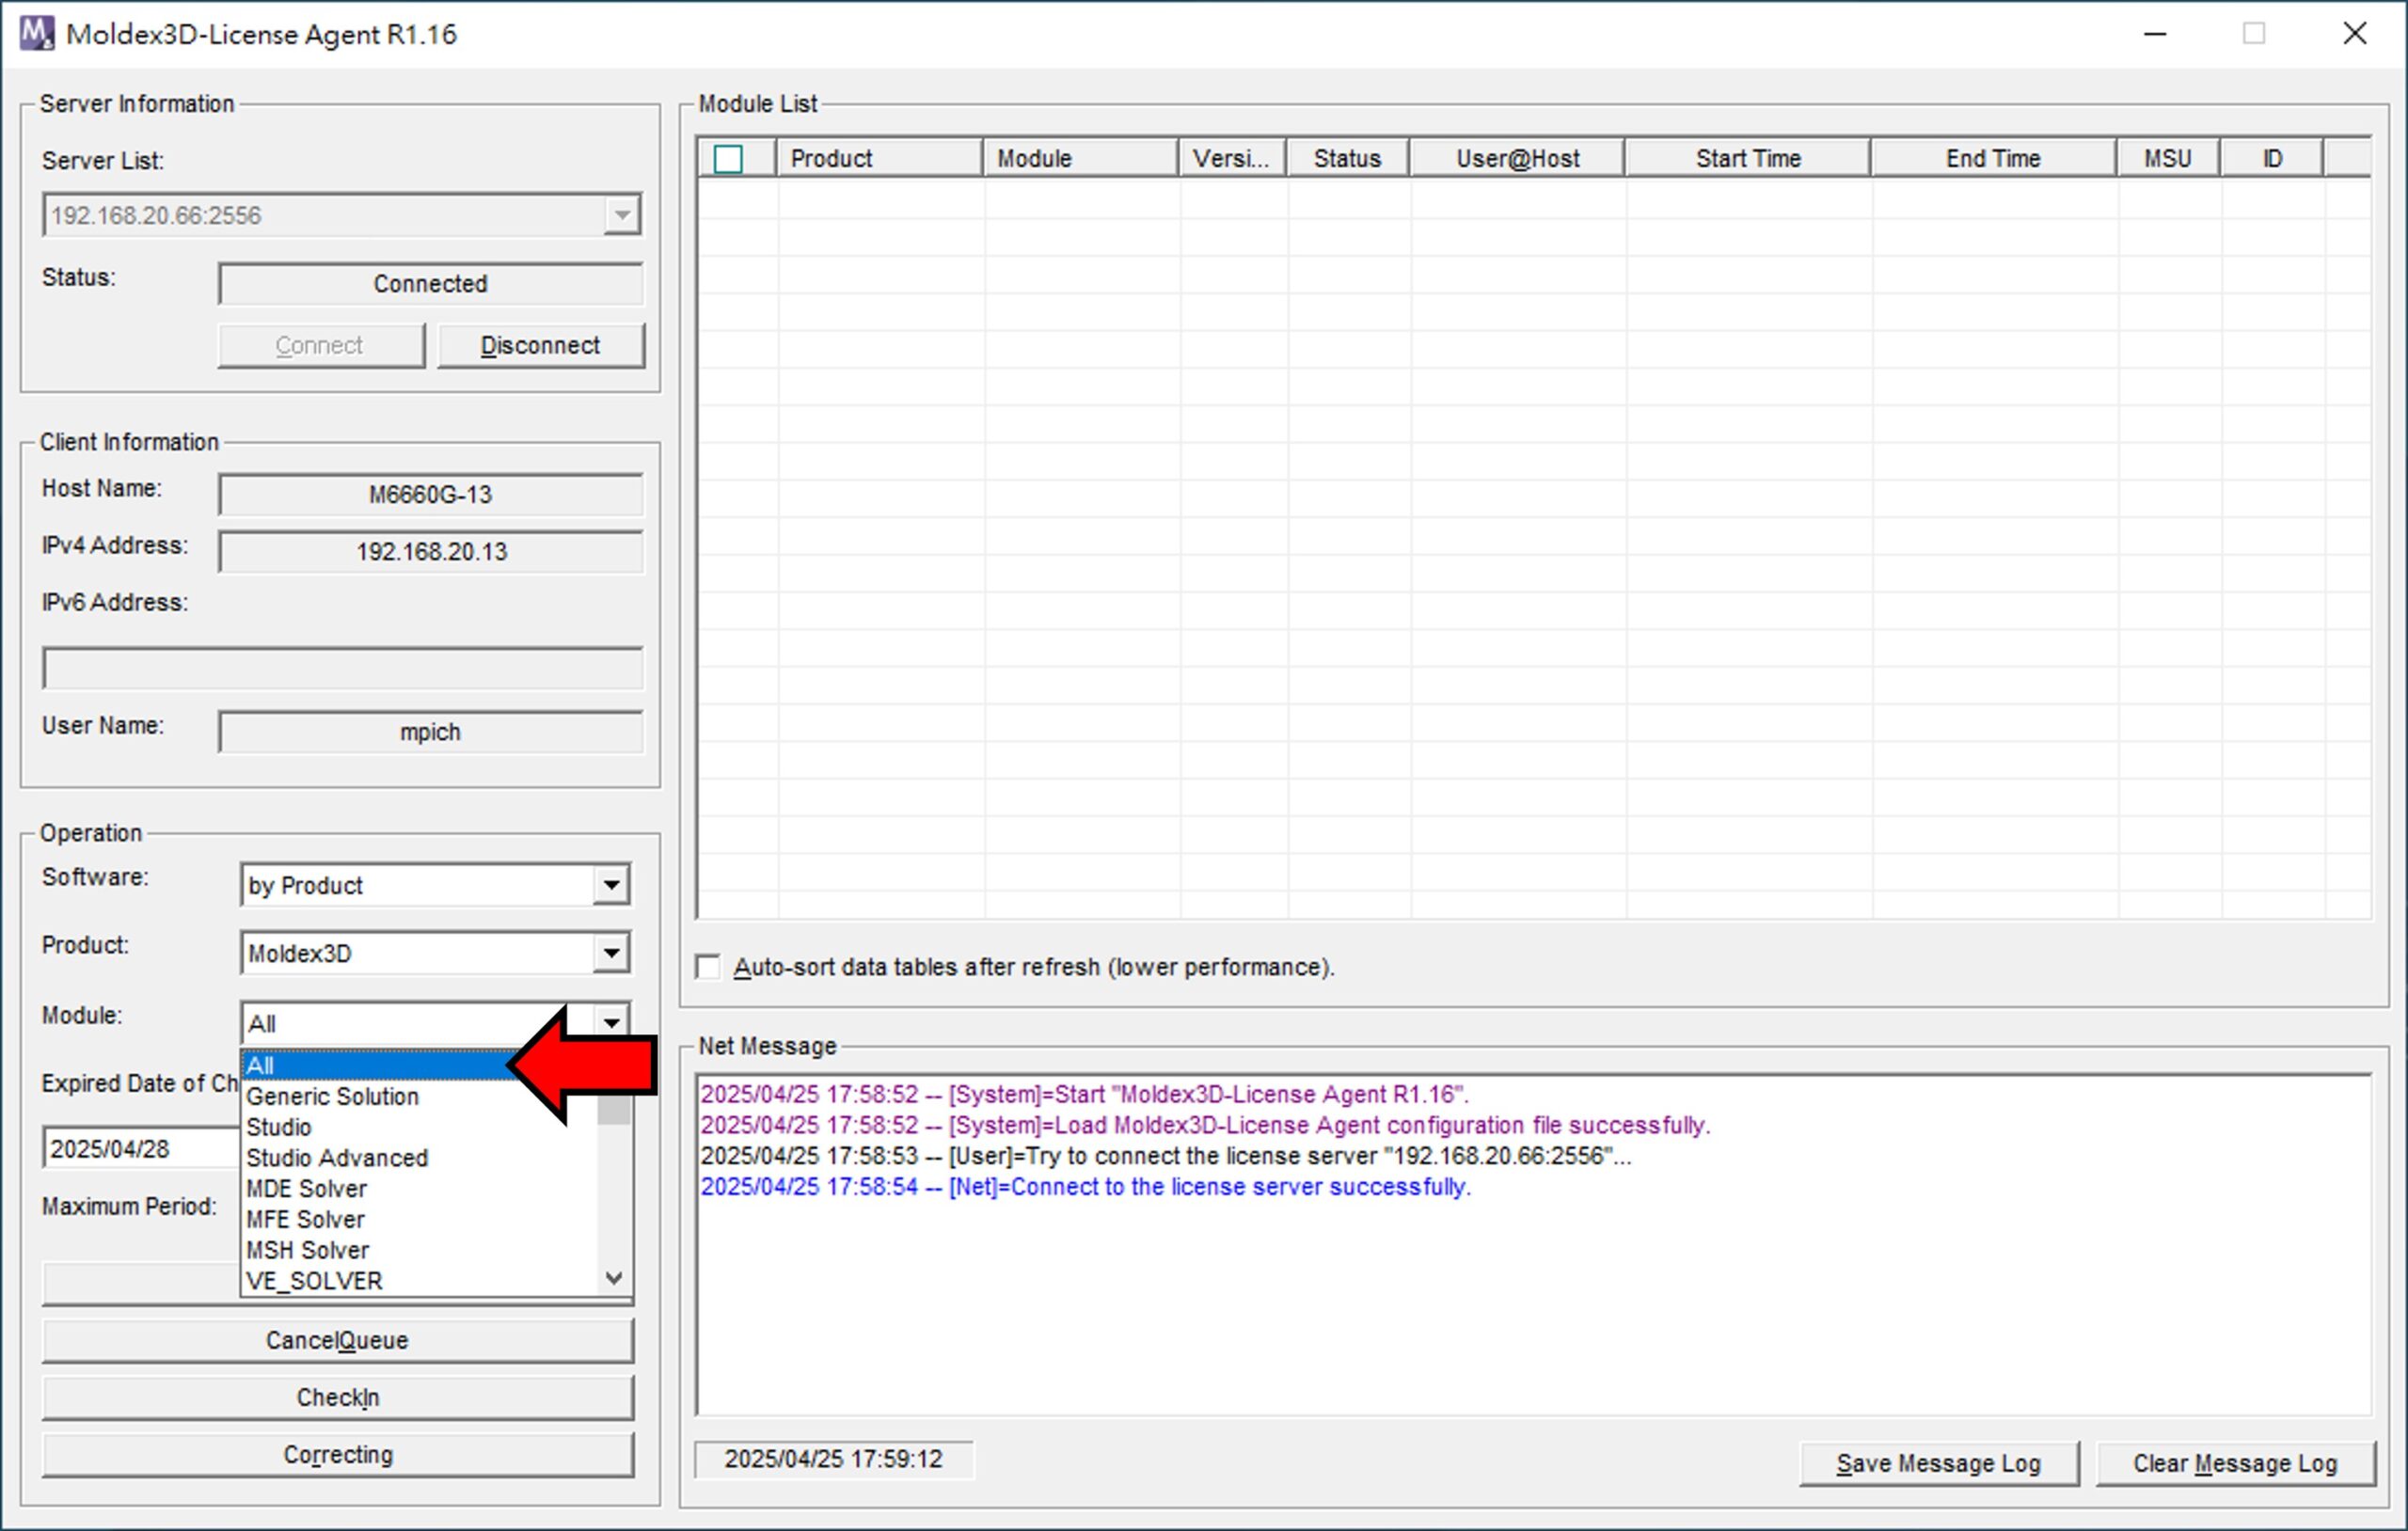Click the CheckIn button
Screen dimensions: 2408x1531
click(337, 1397)
